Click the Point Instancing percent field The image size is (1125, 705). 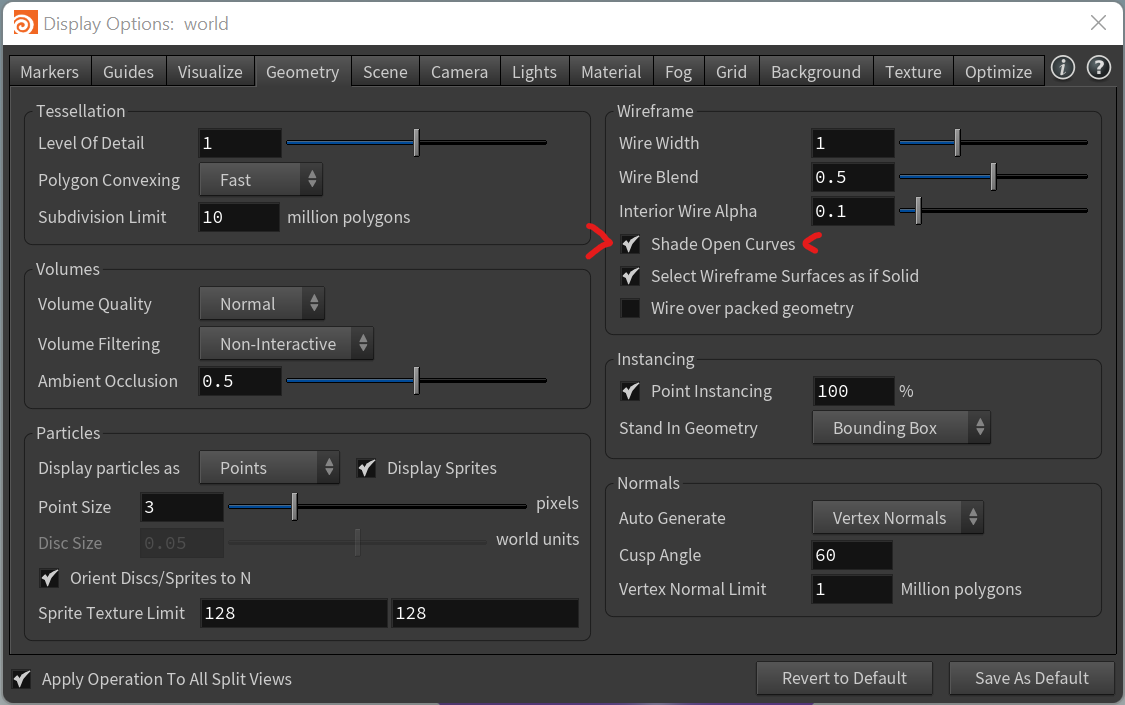pos(854,391)
